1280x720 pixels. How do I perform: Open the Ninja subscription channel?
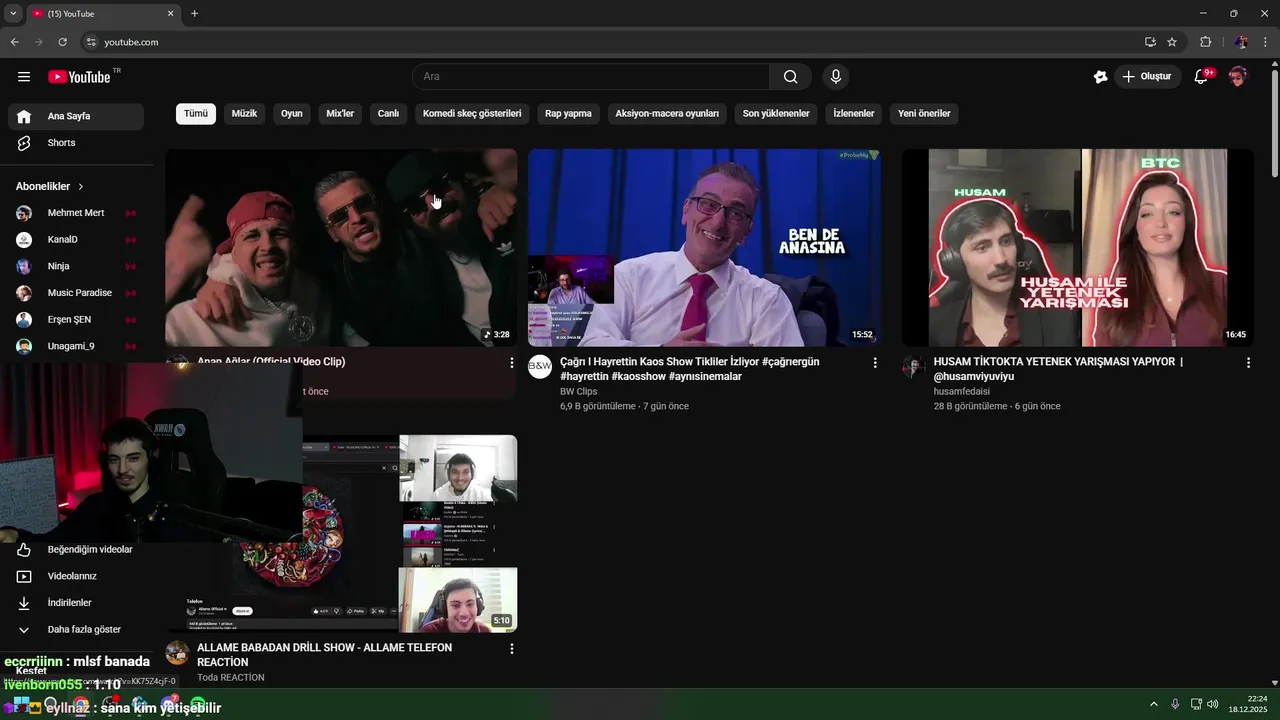point(76,266)
